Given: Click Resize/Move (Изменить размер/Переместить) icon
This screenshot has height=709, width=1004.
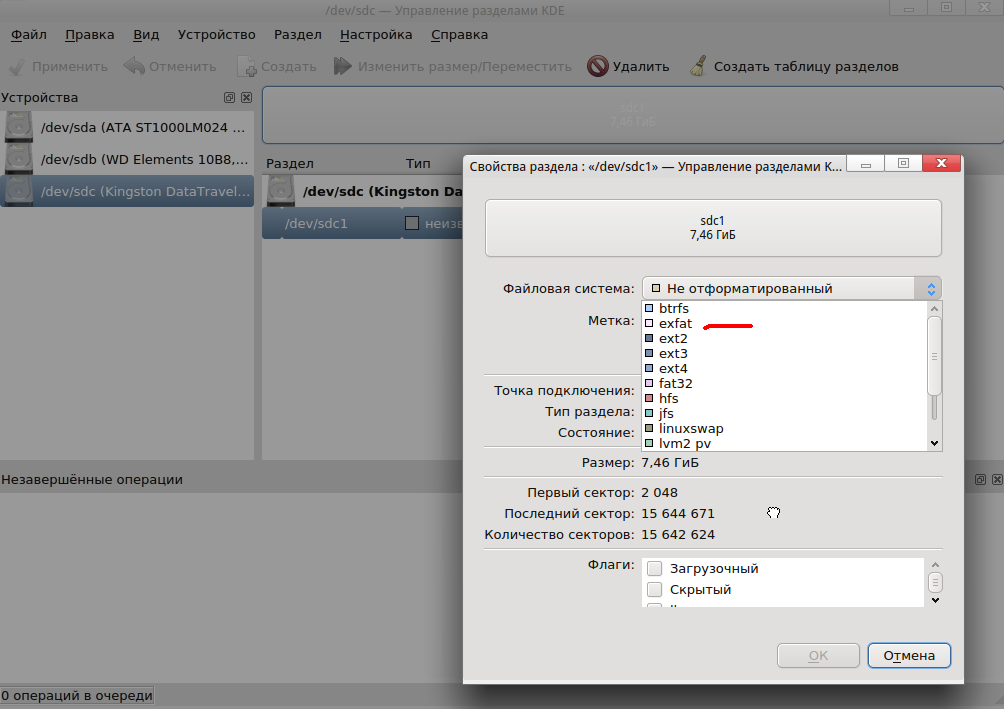Looking at the screenshot, I should pos(343,67).
